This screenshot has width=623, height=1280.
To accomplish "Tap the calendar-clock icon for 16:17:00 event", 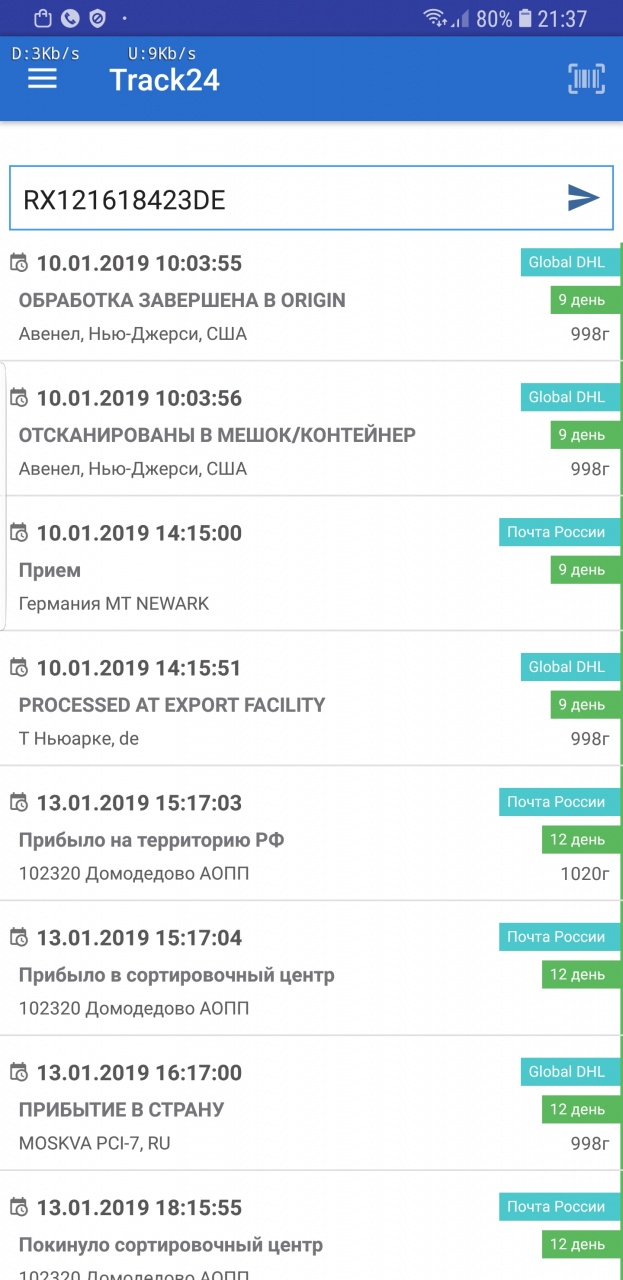I will coord(19,1073).
